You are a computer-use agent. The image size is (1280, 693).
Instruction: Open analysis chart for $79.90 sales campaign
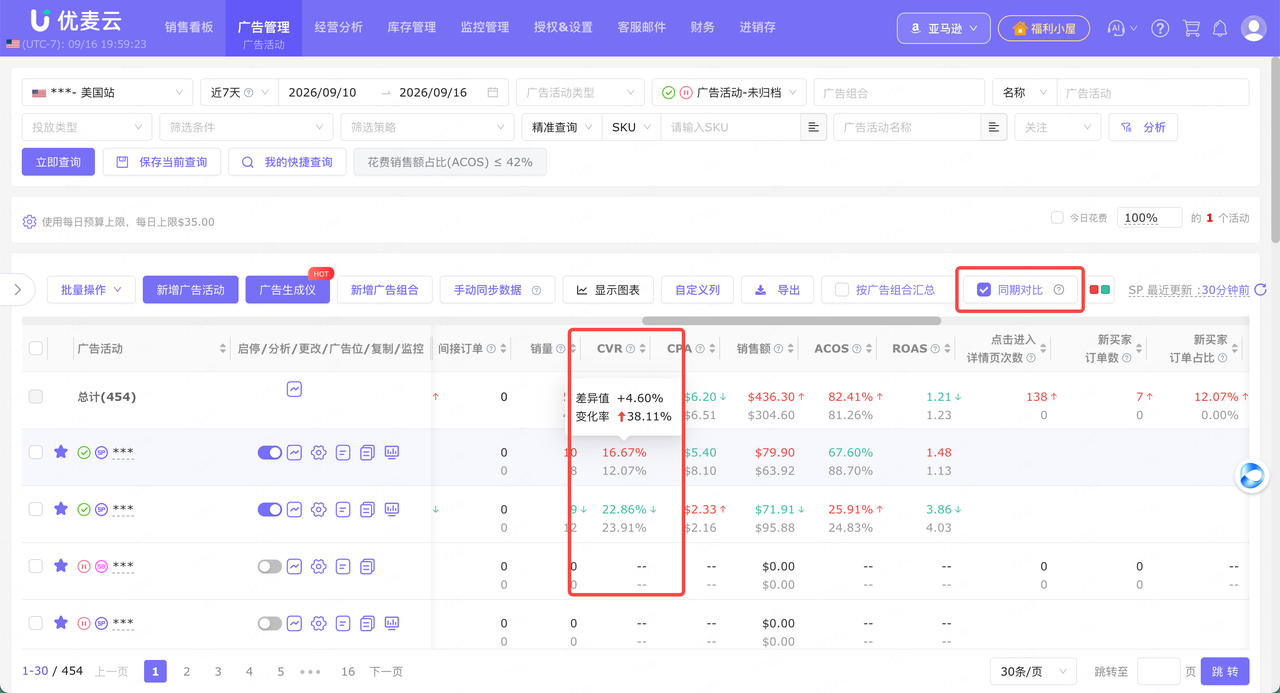point(294,453)
